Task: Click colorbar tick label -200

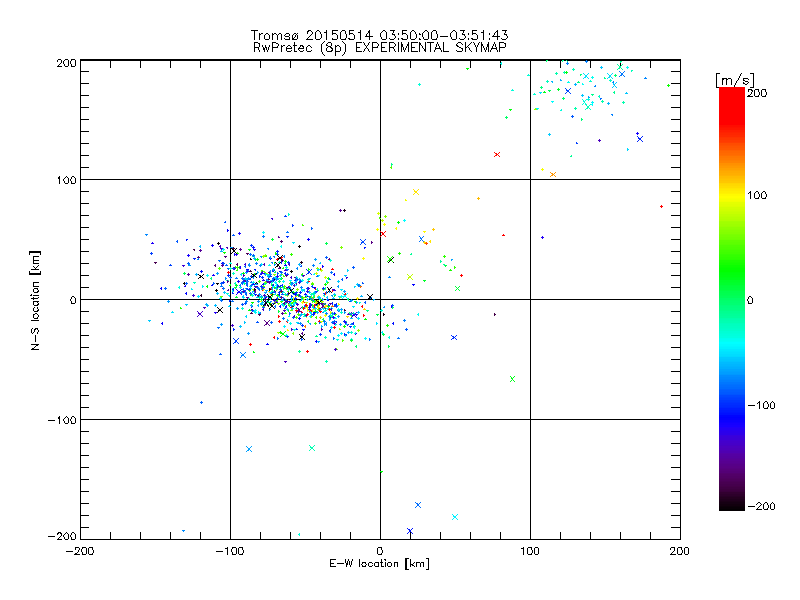Action: 761,506
